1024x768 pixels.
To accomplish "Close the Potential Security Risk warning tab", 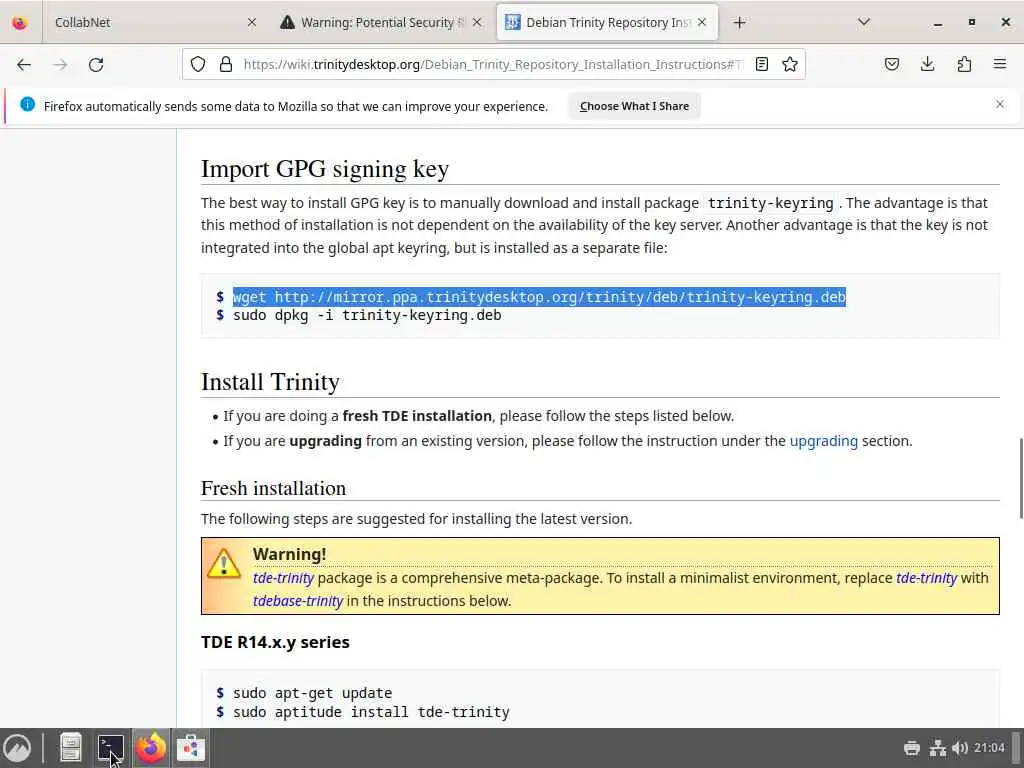I will [477, 23].
